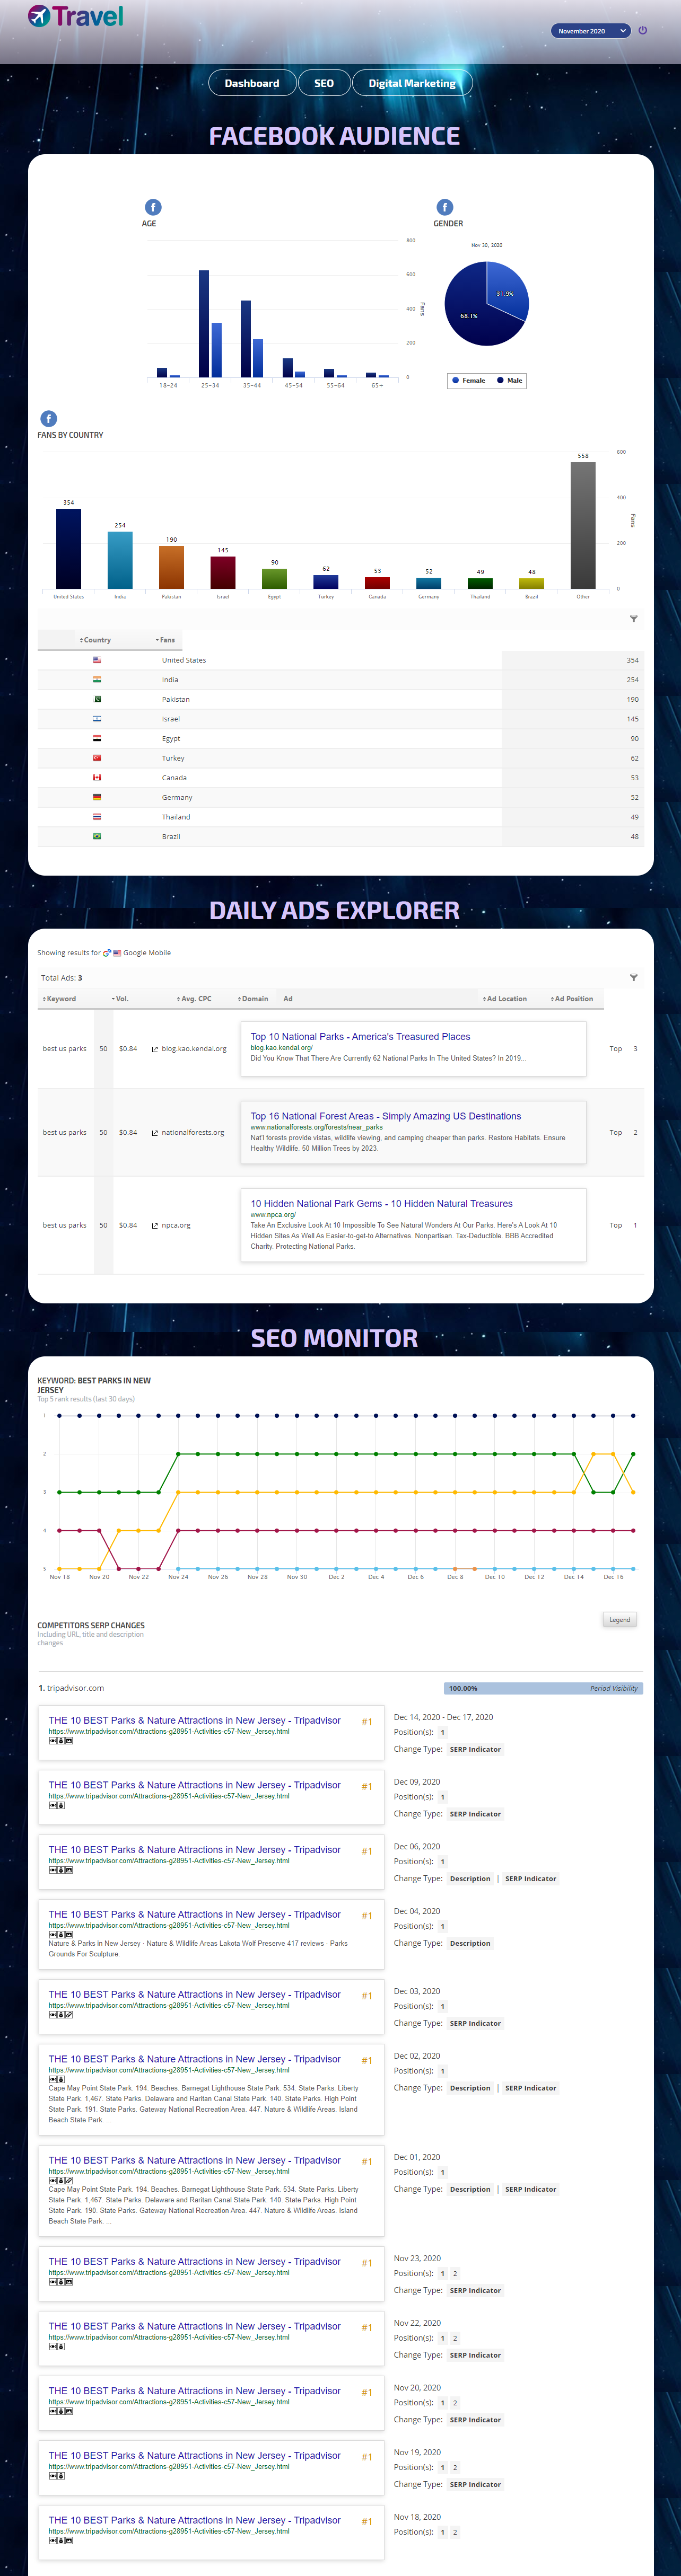Click the Legend button in SEO Monitor

[x=620, y=1619]
